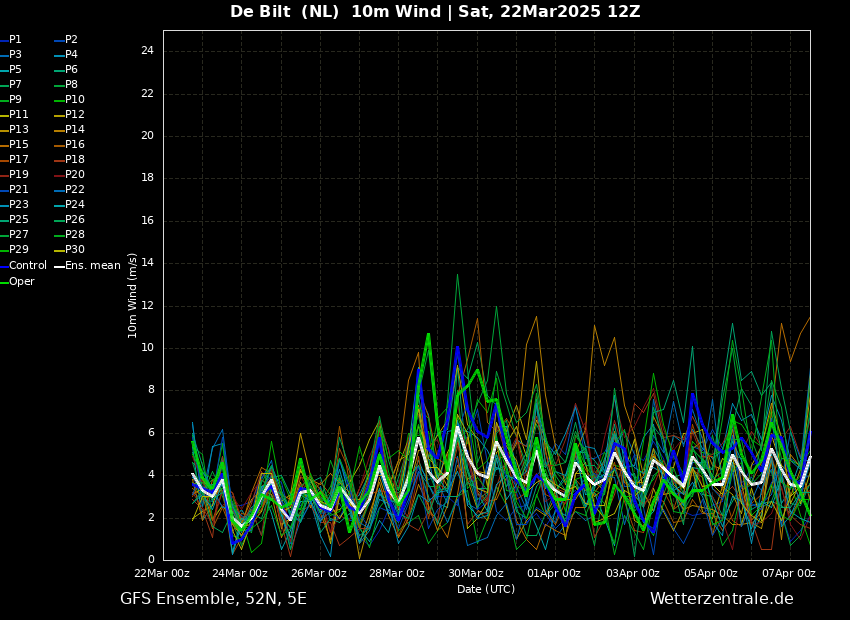Click the P30 legend label
The width and height of the screenshot is (850, 620).
pos(70,250)
